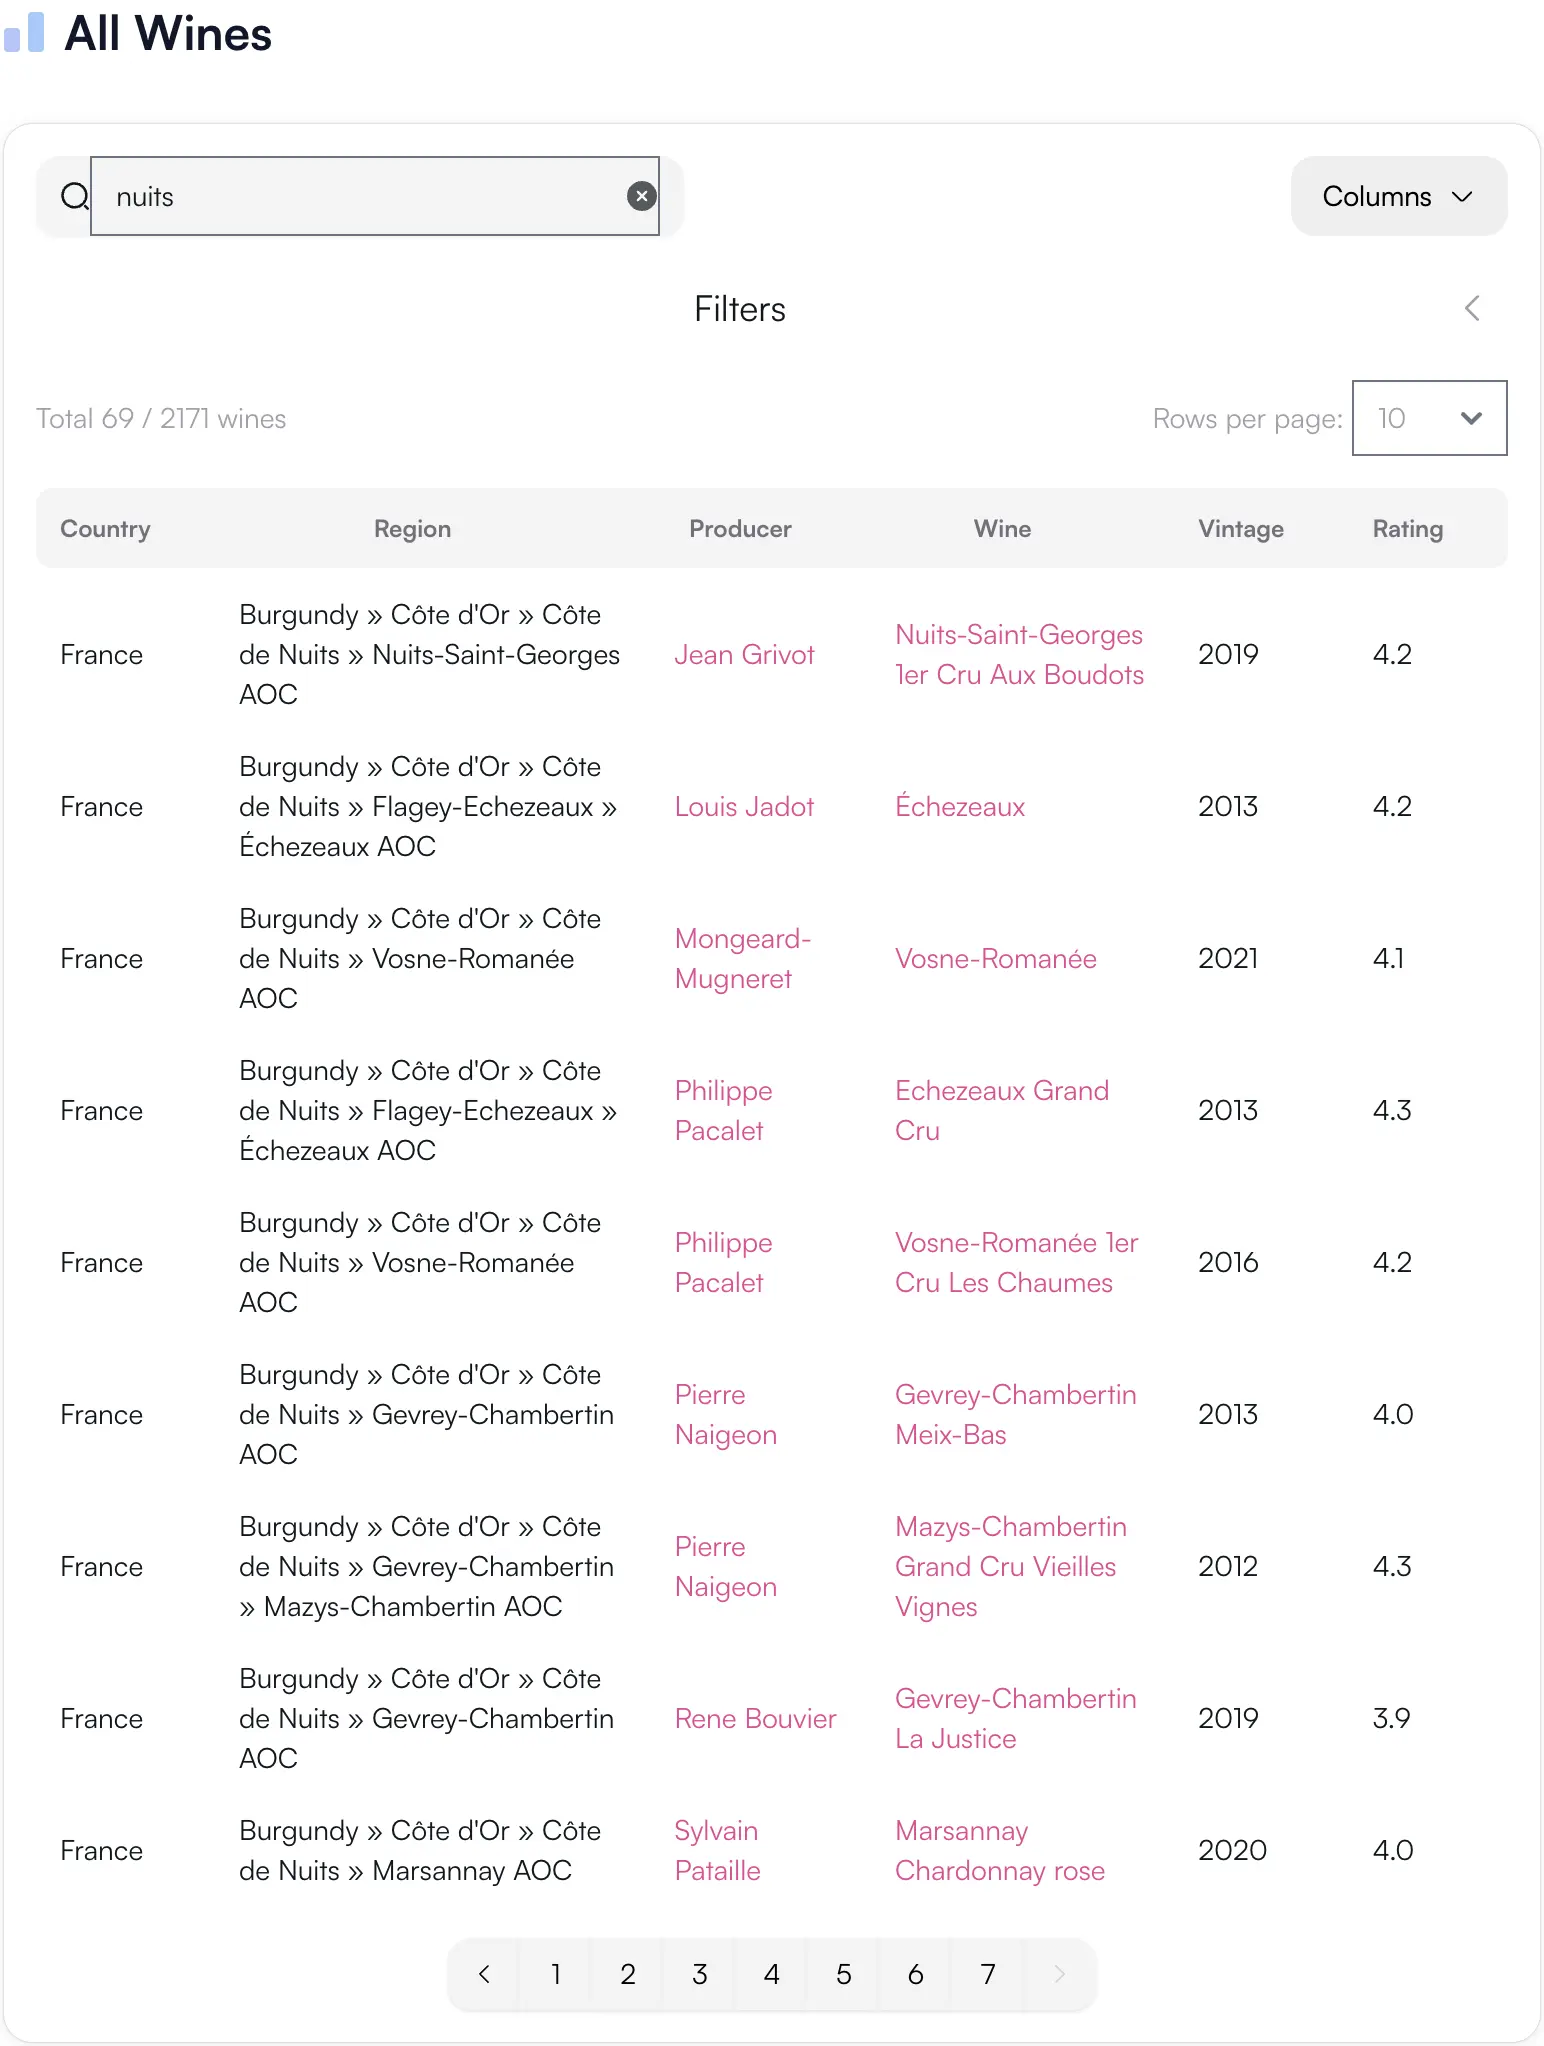
Task: Collapse the Filters panel chevron
Action: click(x=1471, y=309)
